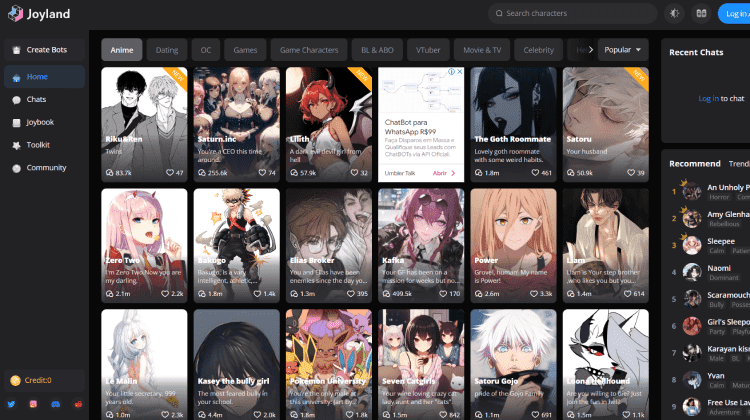
Task: Focus the Search characters field
Action: (572, 13)
